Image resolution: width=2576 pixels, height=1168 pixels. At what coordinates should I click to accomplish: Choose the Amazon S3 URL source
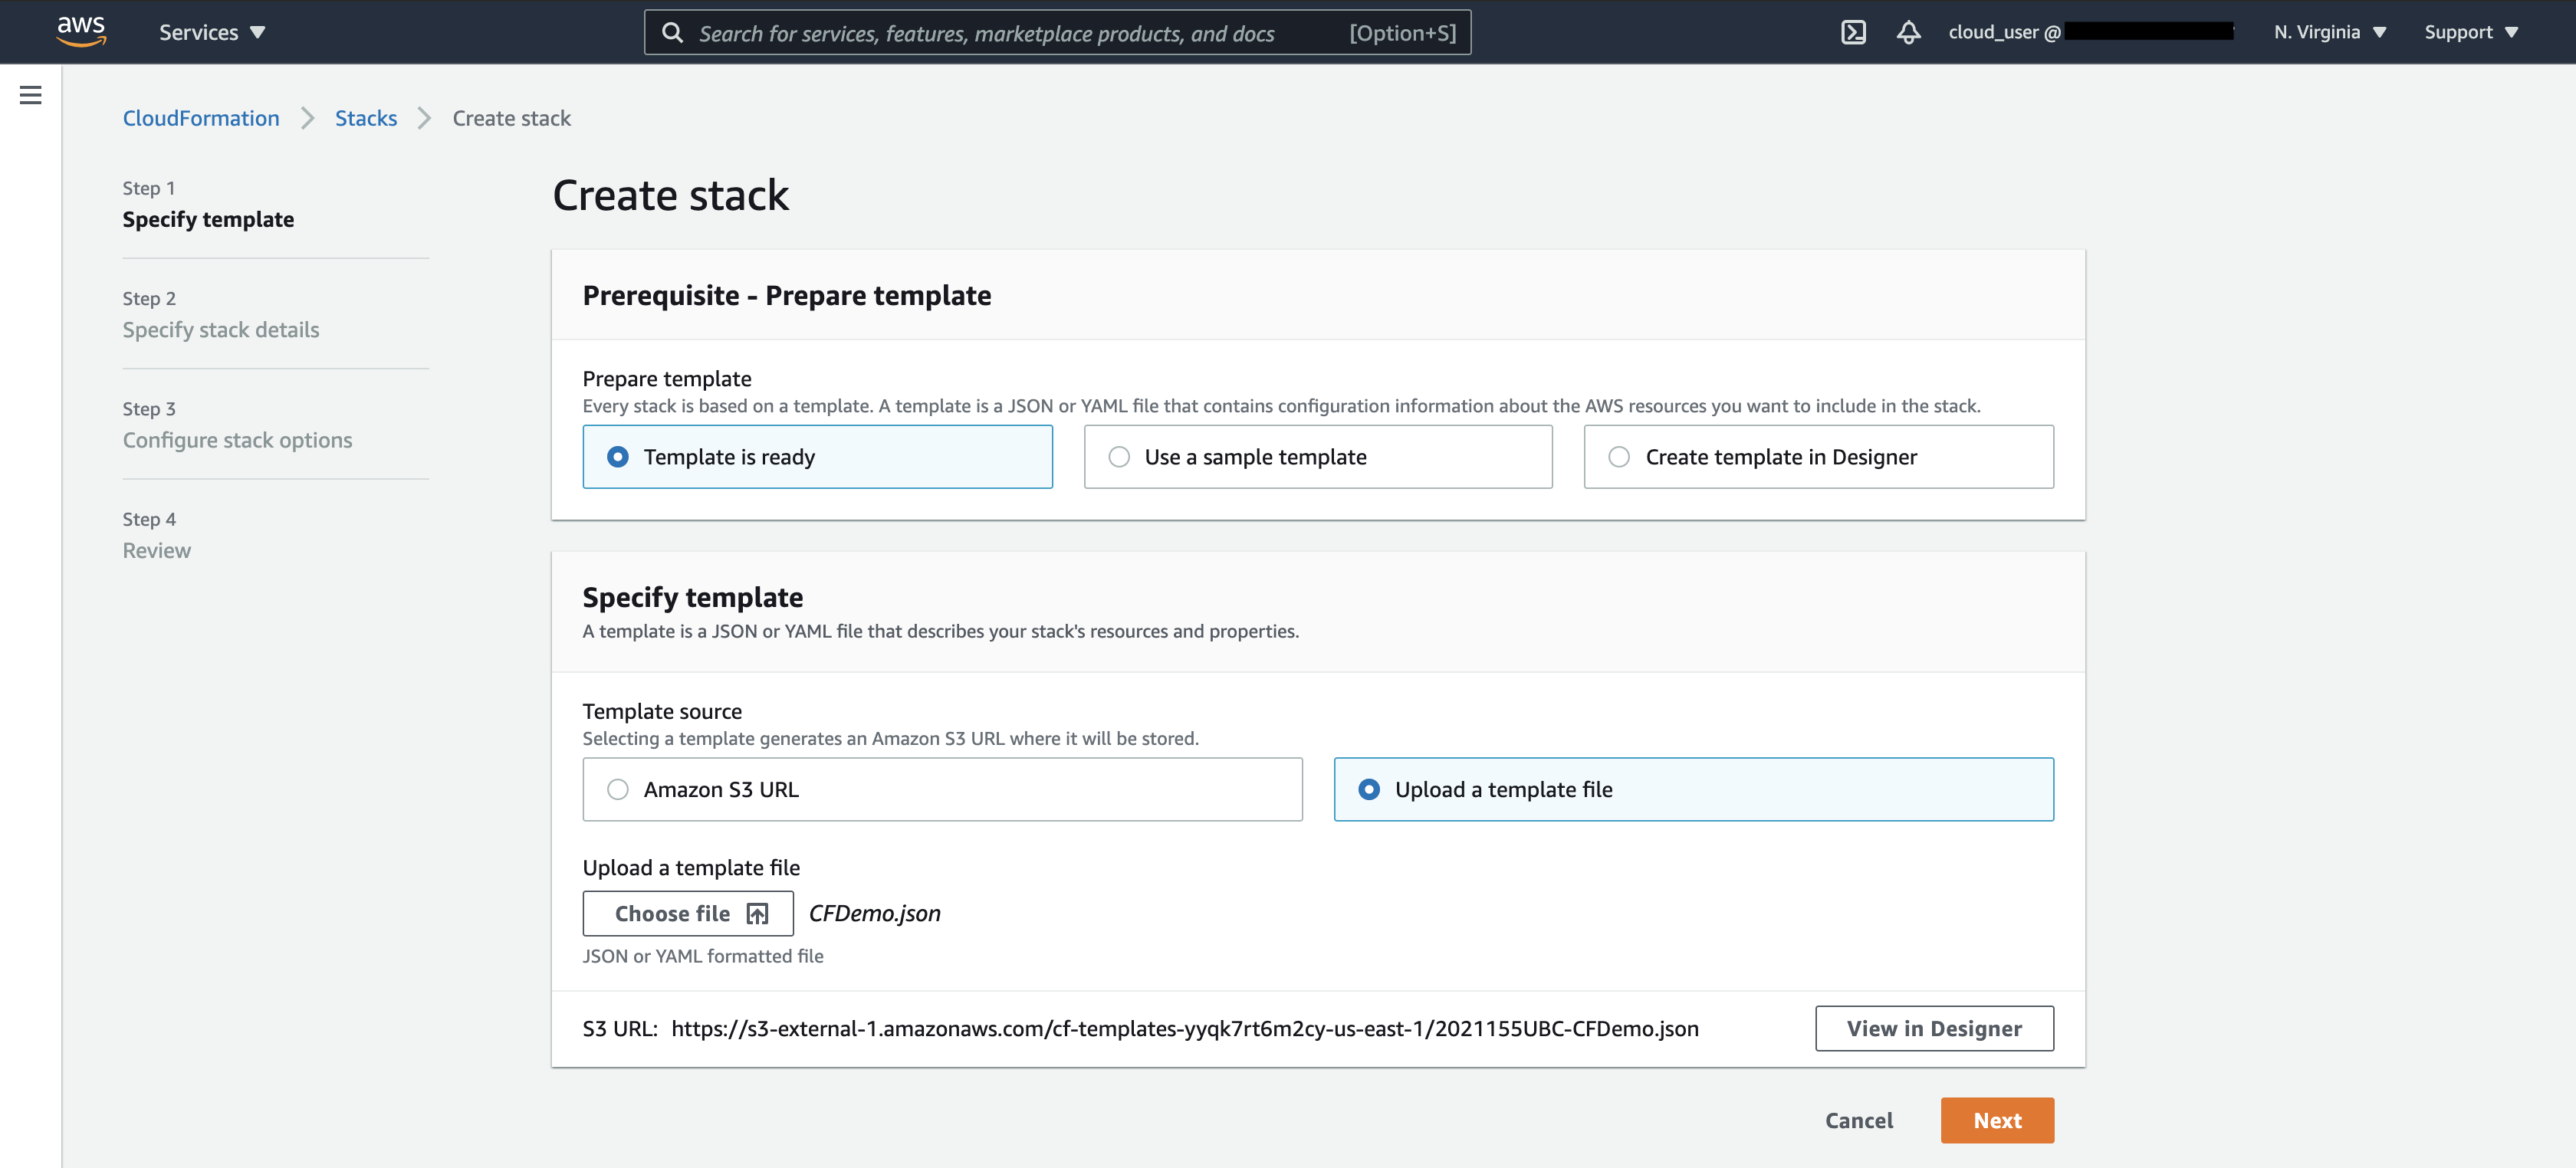pos(942,789)
